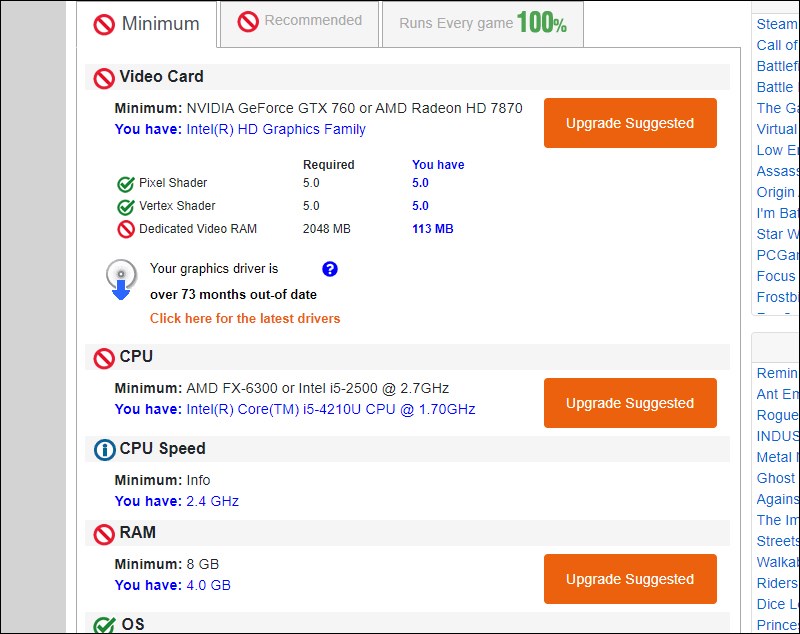The image size is (800, 634).
Task: Open the latest drivers link
Action: [x=245, y=318]
